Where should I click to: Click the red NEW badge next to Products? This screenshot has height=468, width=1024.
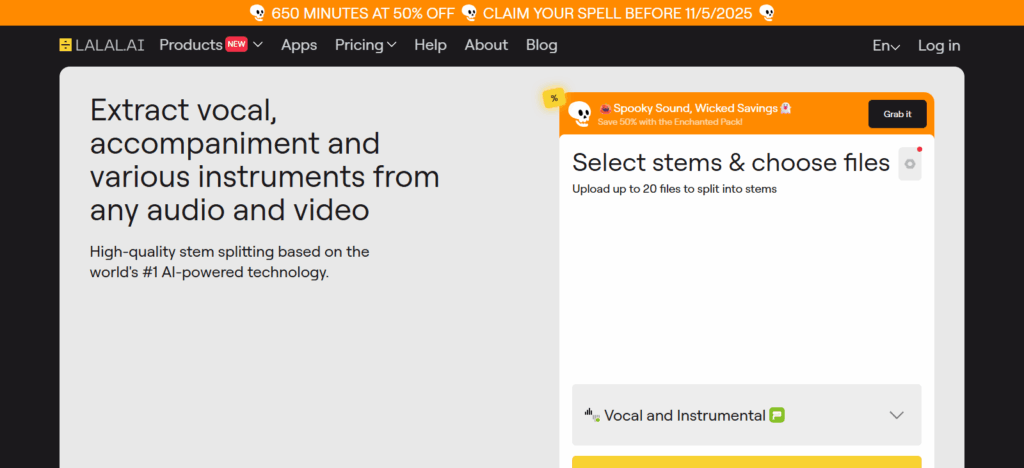(x=236, y=45)
